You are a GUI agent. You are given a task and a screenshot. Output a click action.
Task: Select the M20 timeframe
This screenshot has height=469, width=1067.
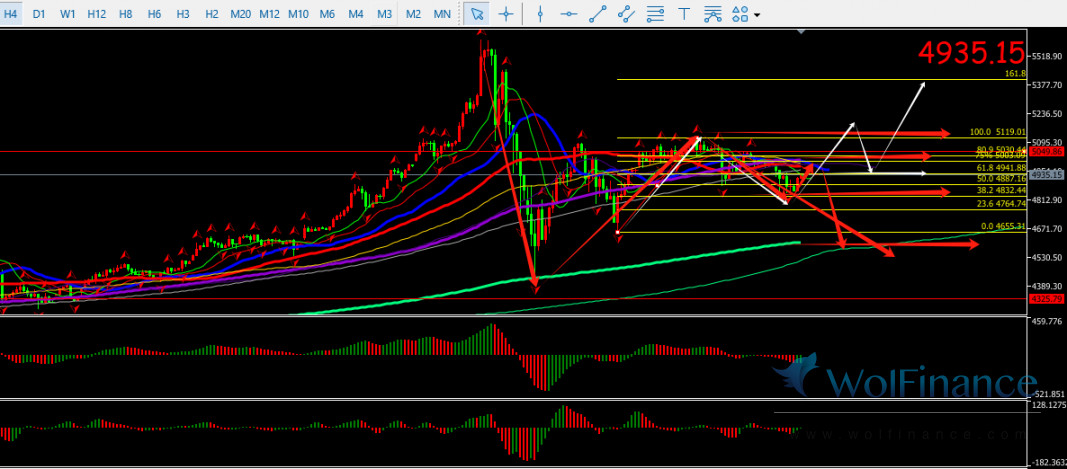[240, 14]
